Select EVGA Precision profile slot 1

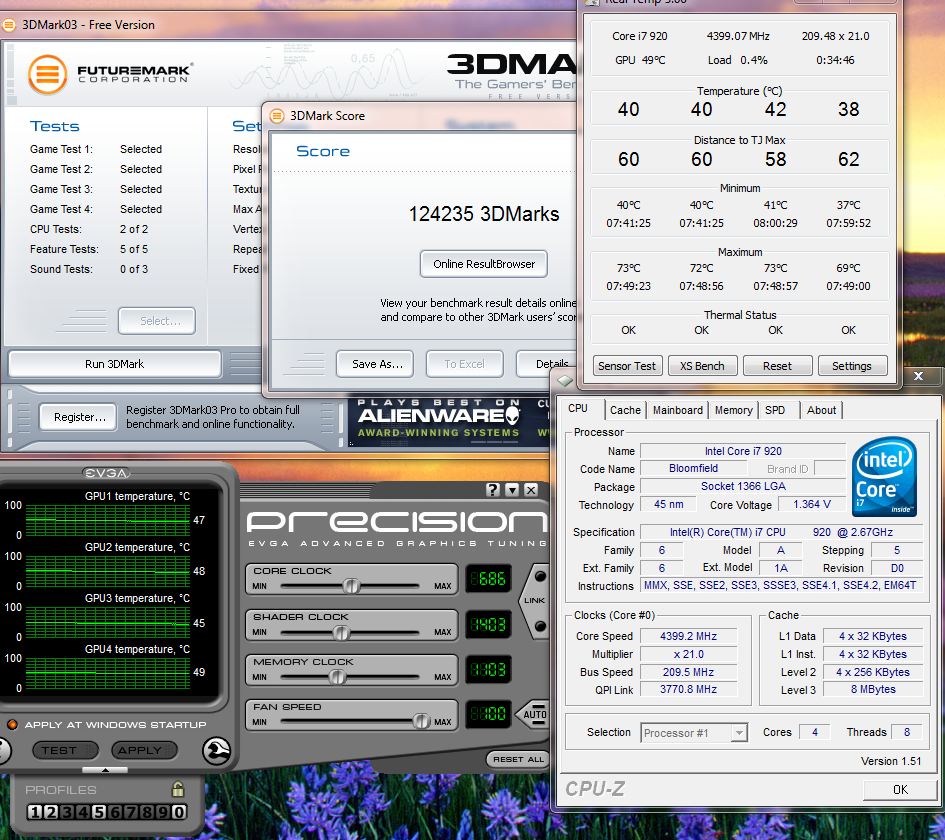point(35,812)
